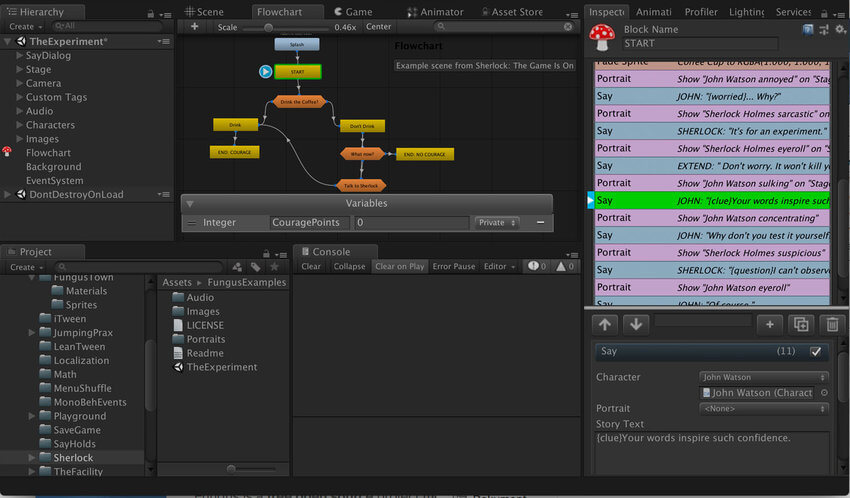Switch to the Game tab
850x498 pixels.
click(x=353, y=12)
